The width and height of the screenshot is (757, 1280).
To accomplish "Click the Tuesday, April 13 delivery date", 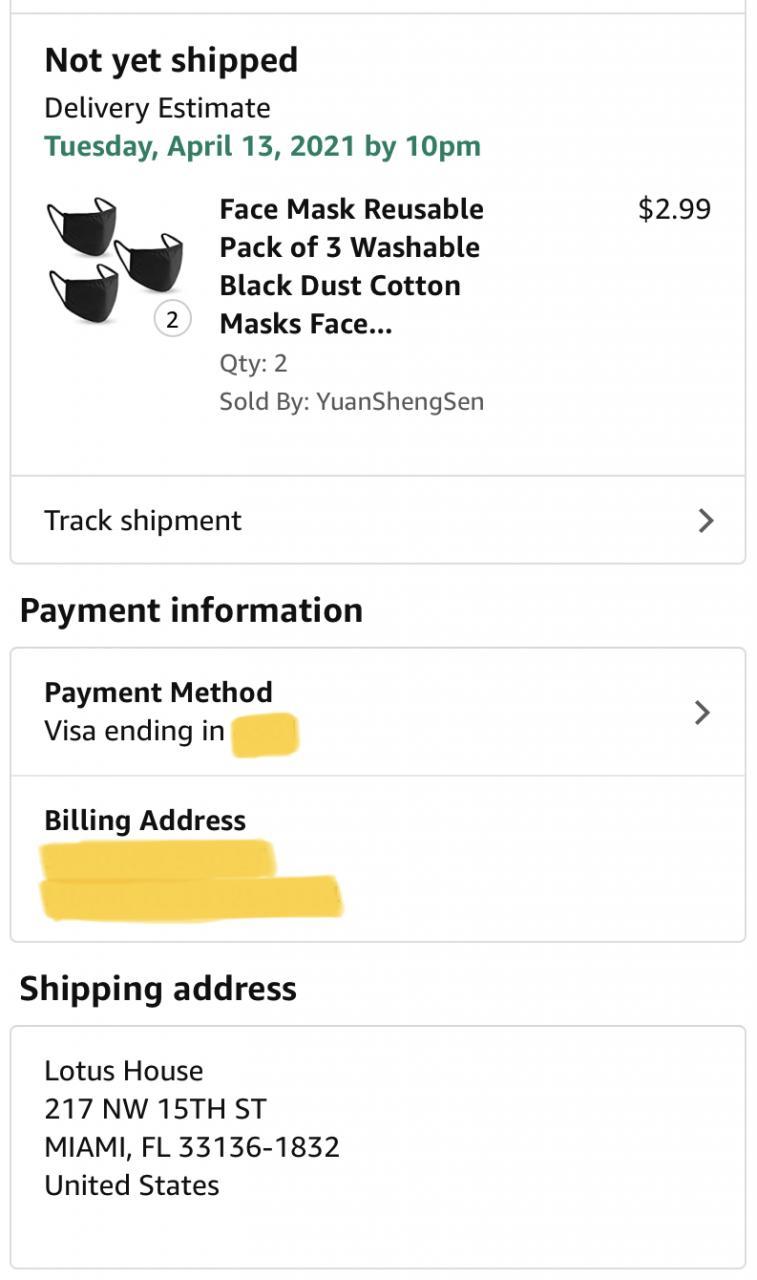I will tap(262, 146).
